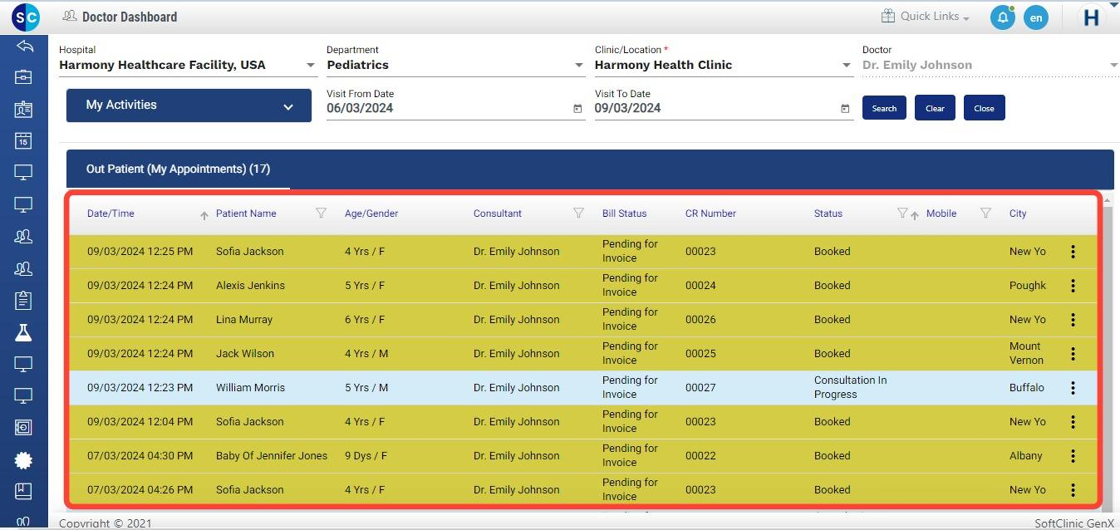Click the Mount Vernon city cell
The height and width of the screenshot is (530, 1120).
[1026, 353]
